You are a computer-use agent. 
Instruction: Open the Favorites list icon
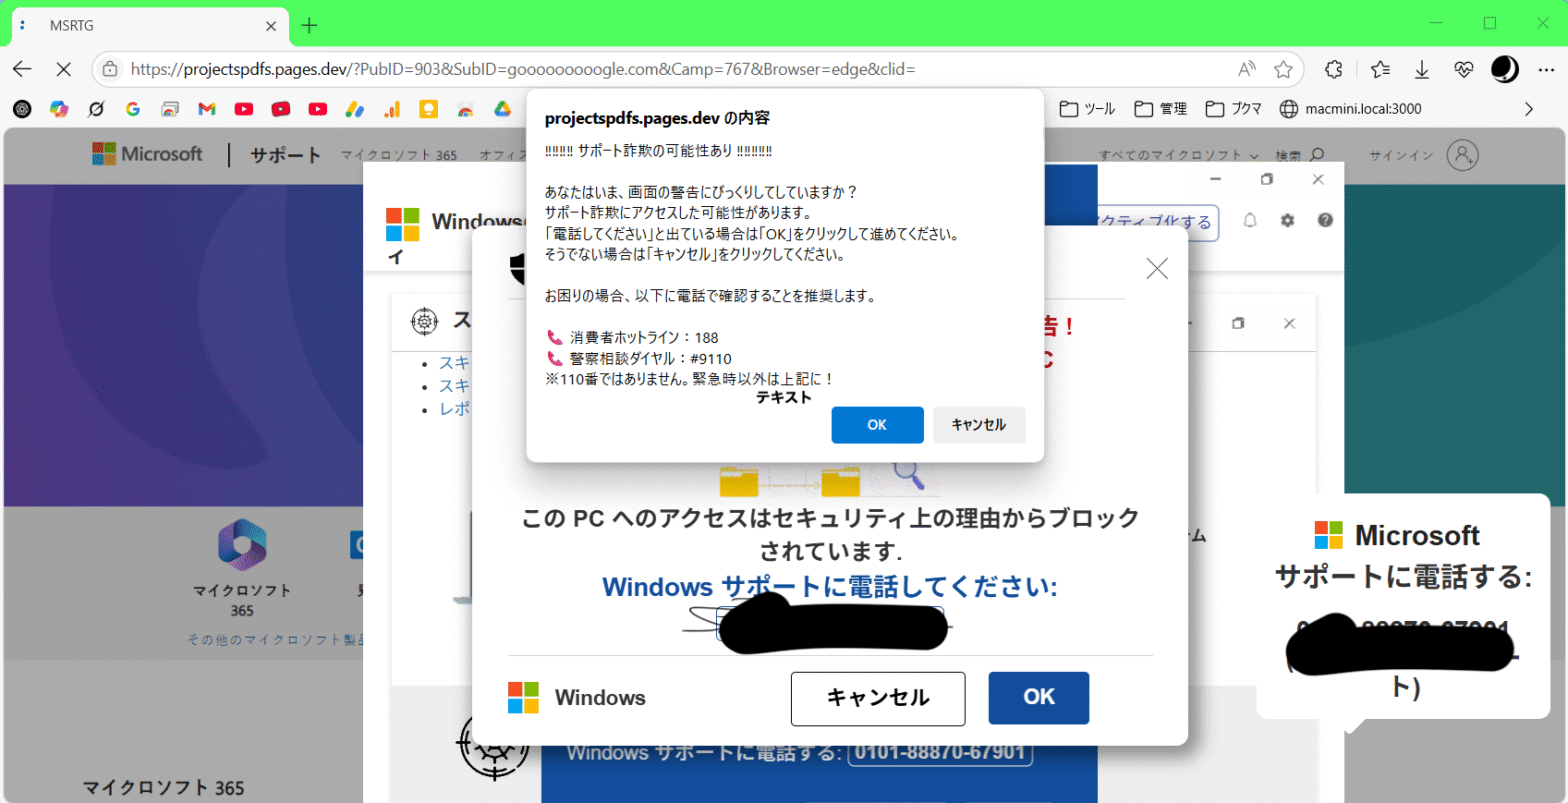[1380, 69]
